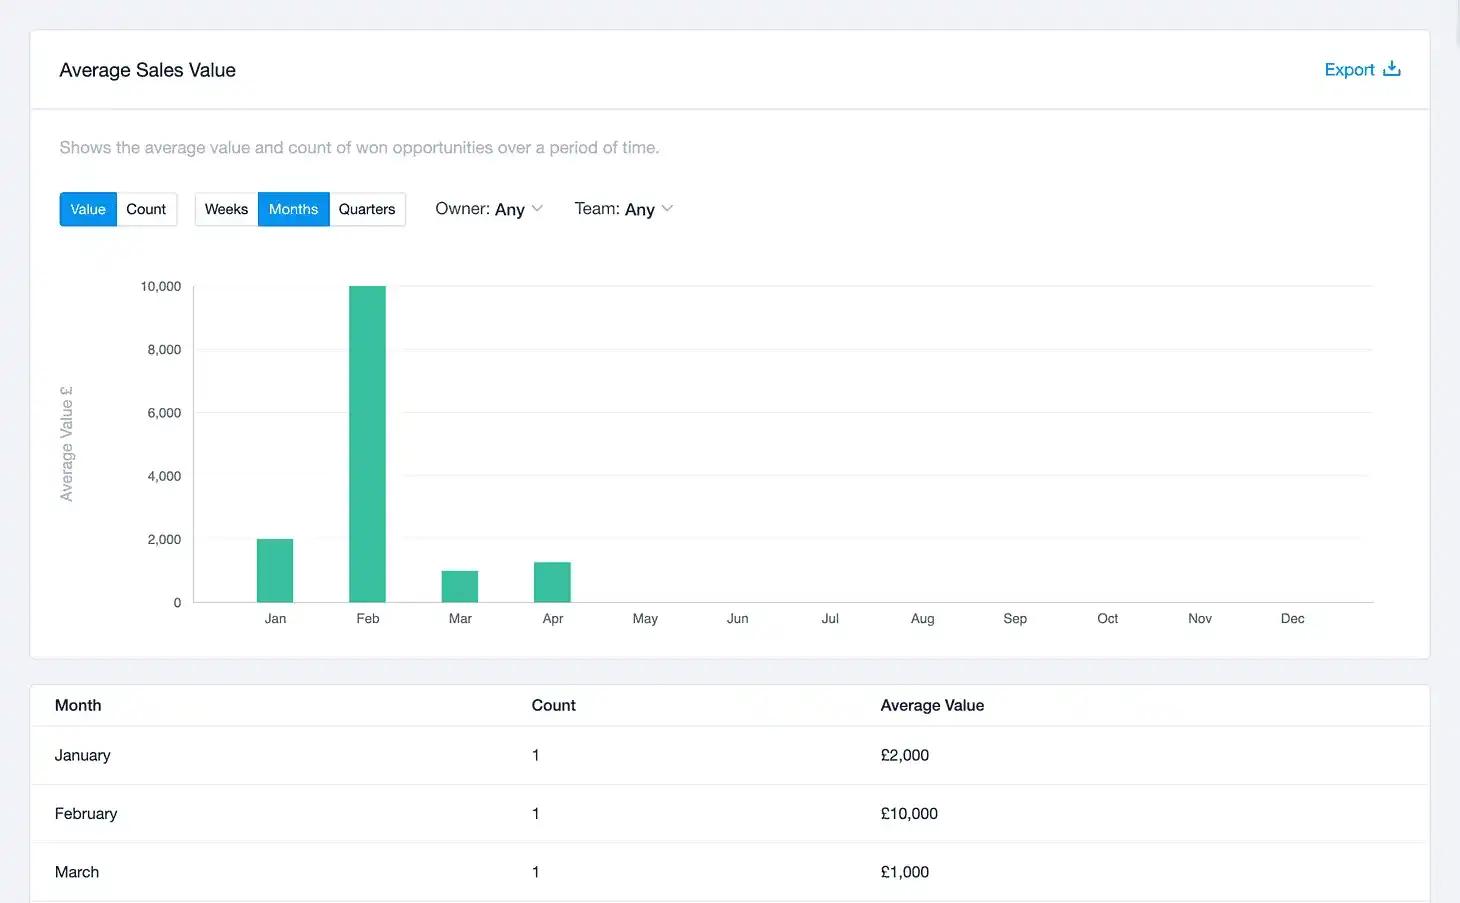Viewport: 1460px width, 903px height.
Task: Click the Aug axis label
Action: pyautogui.click(x=922, y=619)
